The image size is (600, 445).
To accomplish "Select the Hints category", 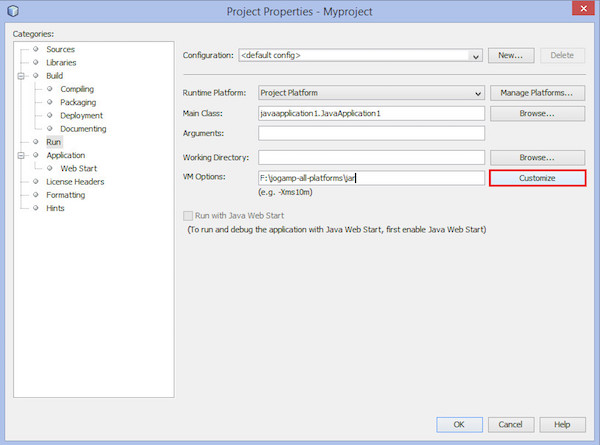I will (55, 208).
